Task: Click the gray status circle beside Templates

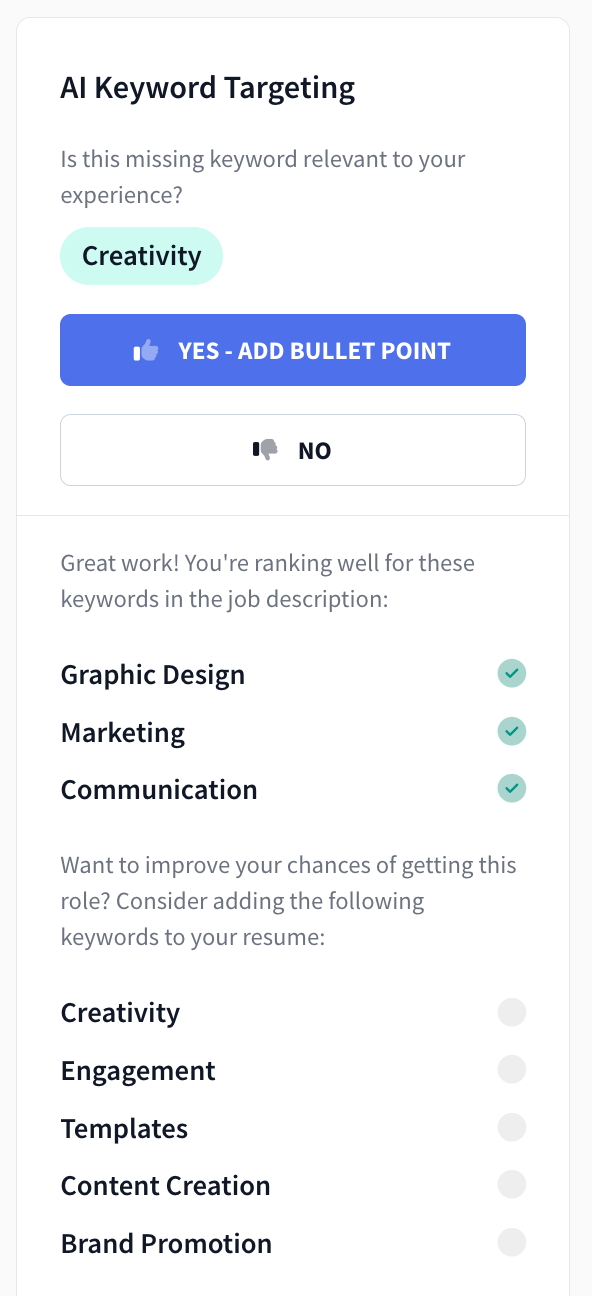Action: [x=511, y=1127]
